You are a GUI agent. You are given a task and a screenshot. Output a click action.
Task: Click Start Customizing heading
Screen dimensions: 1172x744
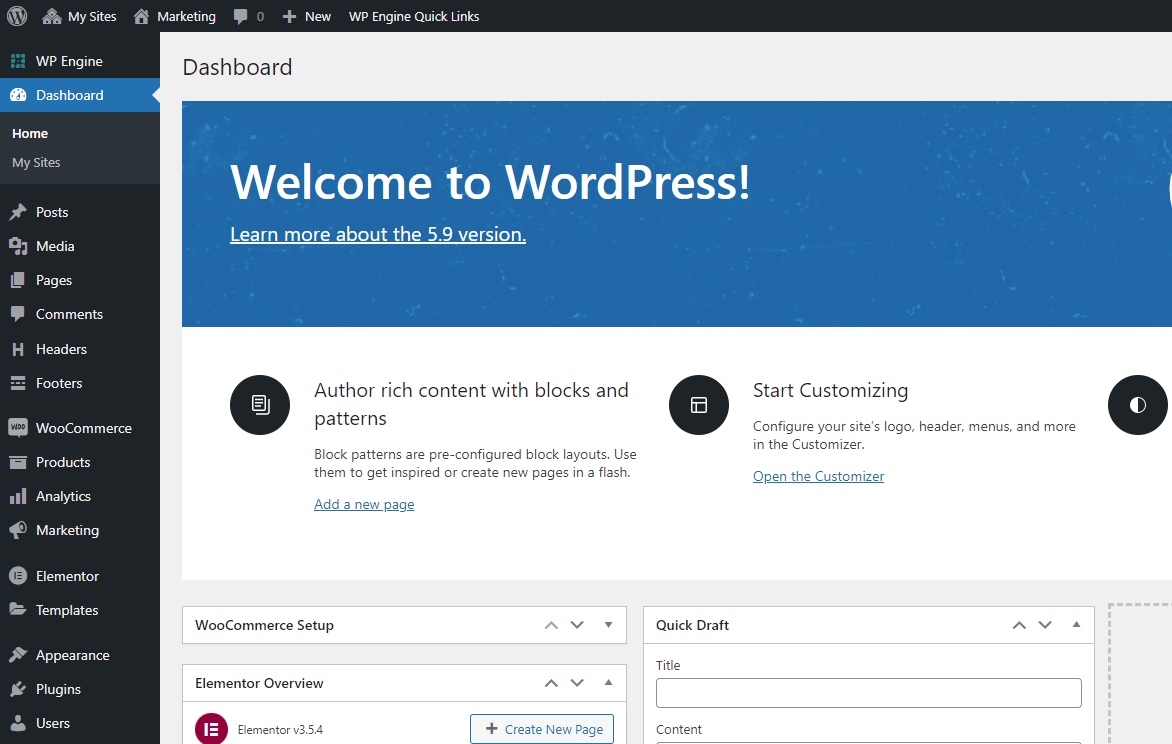[x=830, y=390]
